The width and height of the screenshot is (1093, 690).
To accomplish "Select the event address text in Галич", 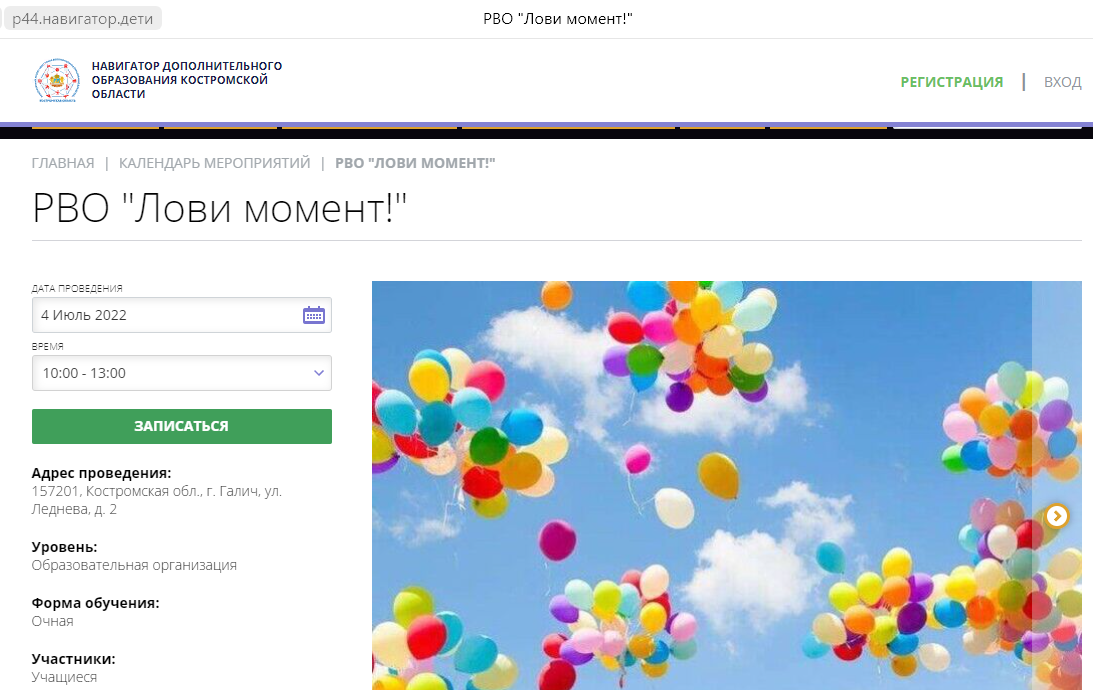I will click(x=157, y=500).
